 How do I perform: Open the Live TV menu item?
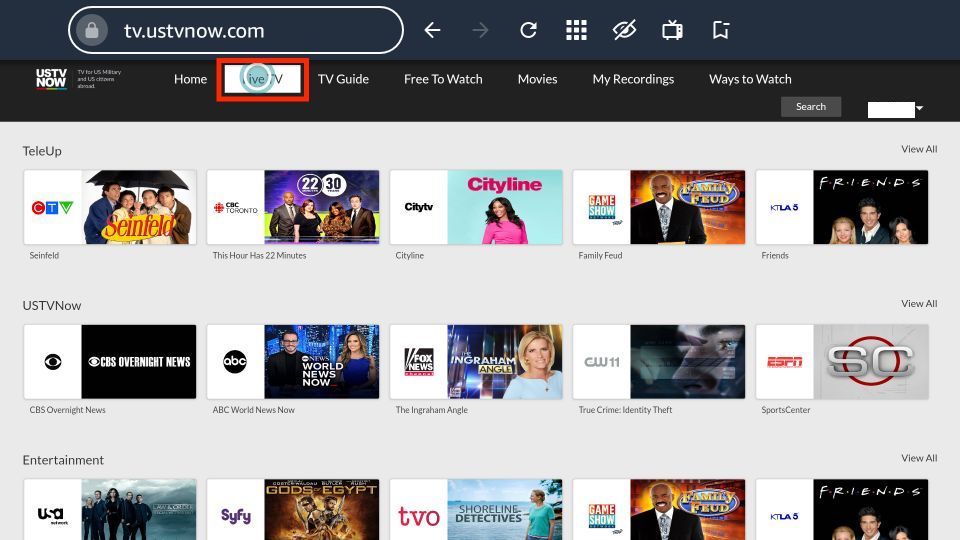[263, 79]
